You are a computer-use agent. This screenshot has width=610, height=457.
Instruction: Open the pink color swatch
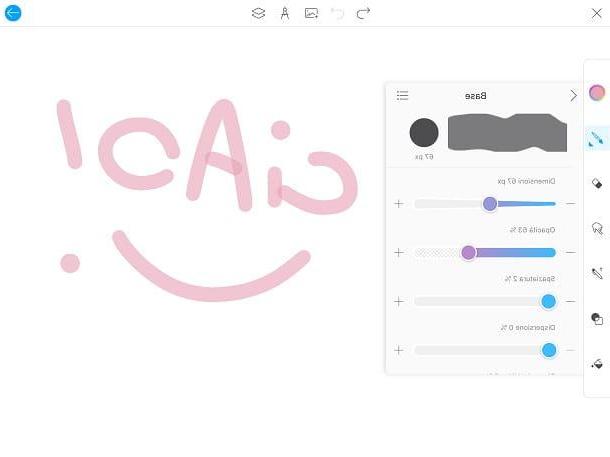(x=597, y=93)
